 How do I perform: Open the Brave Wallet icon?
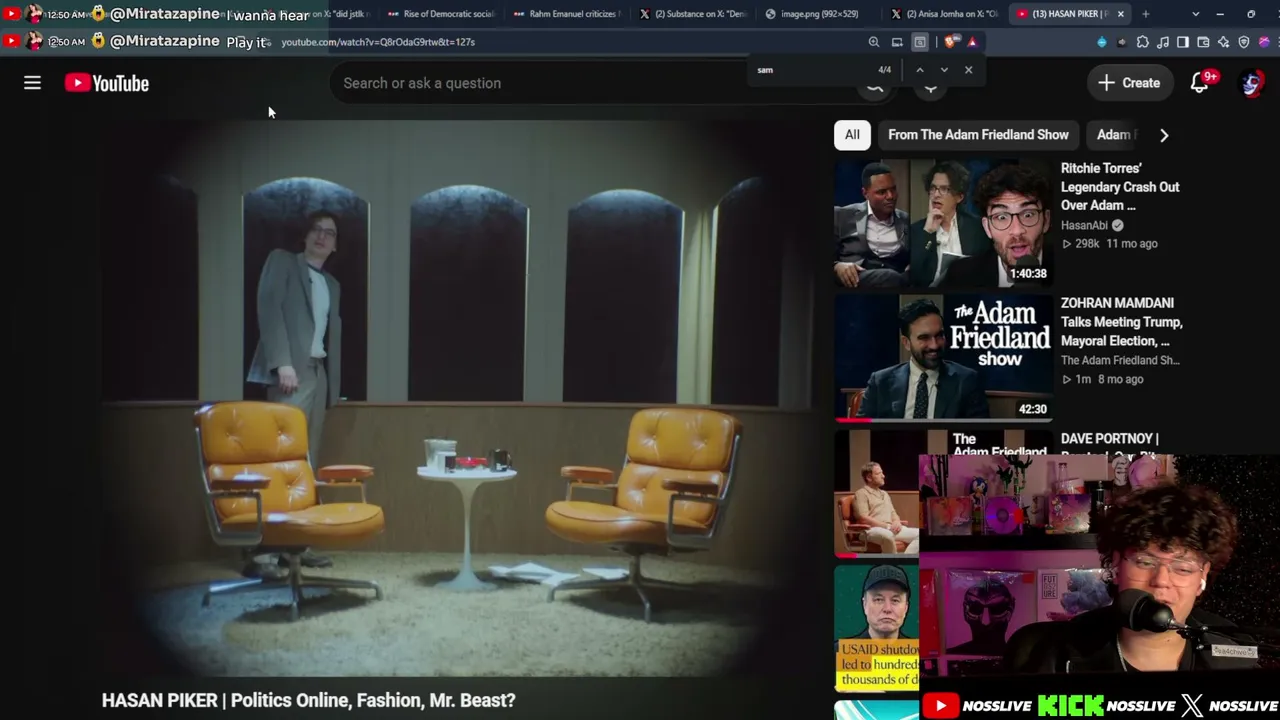[x=1203, y=42]
